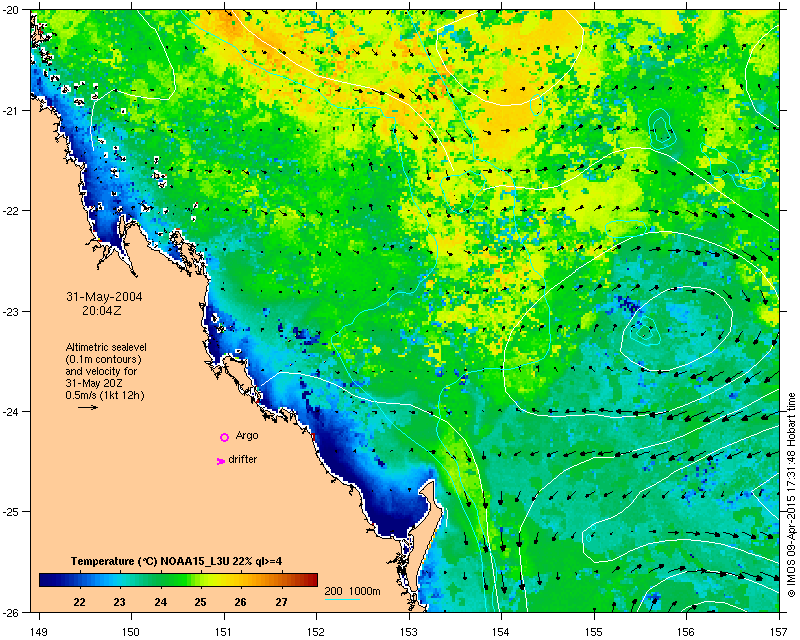Click the longitude axis label 153

409,632
